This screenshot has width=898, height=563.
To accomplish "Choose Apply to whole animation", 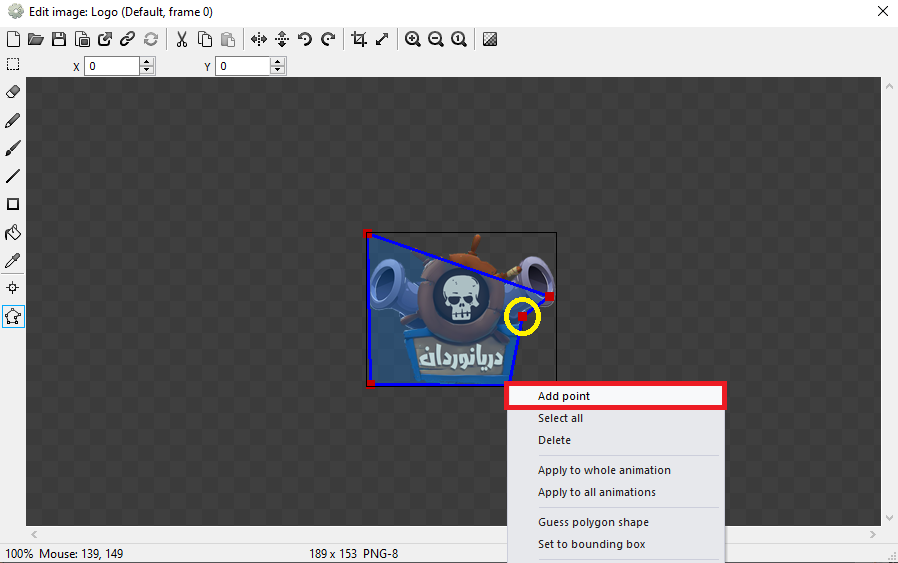I will point(616,470).
